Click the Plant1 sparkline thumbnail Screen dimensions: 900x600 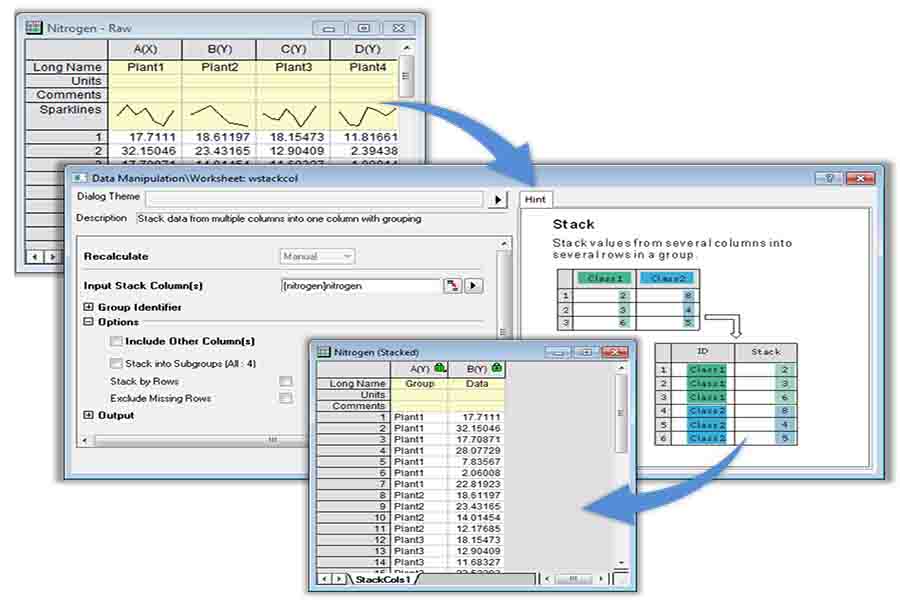tap(145, 116)
